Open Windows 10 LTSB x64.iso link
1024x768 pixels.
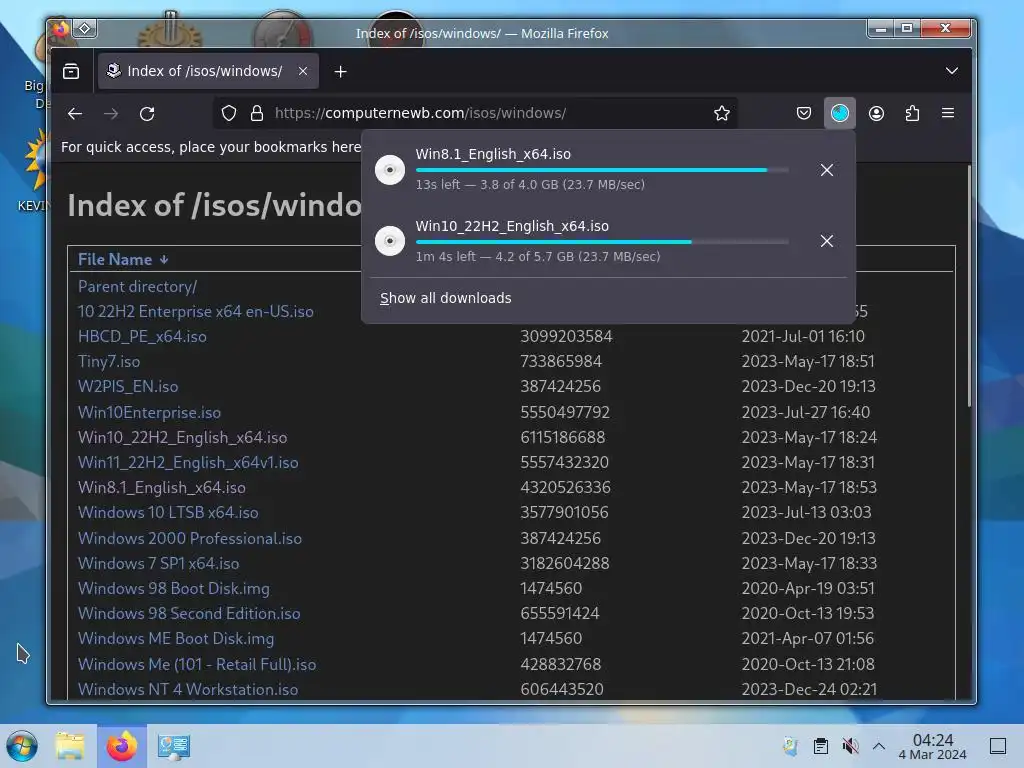pos(168,513)
